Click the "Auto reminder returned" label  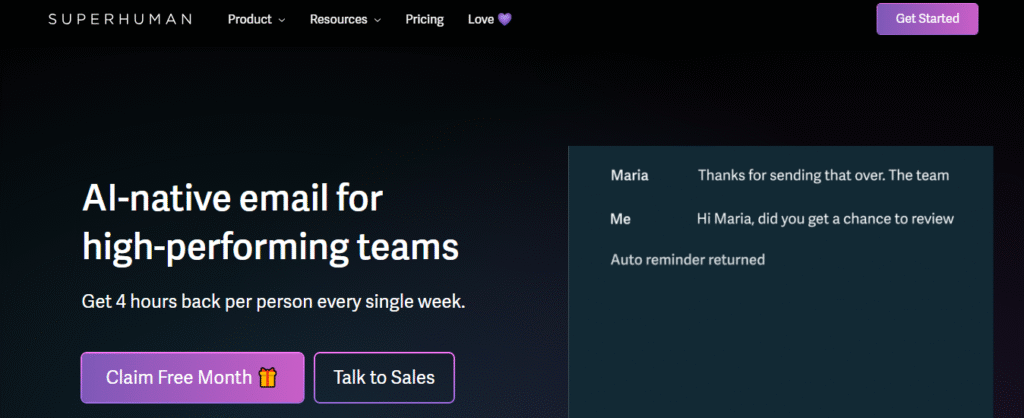pos(688,260)
